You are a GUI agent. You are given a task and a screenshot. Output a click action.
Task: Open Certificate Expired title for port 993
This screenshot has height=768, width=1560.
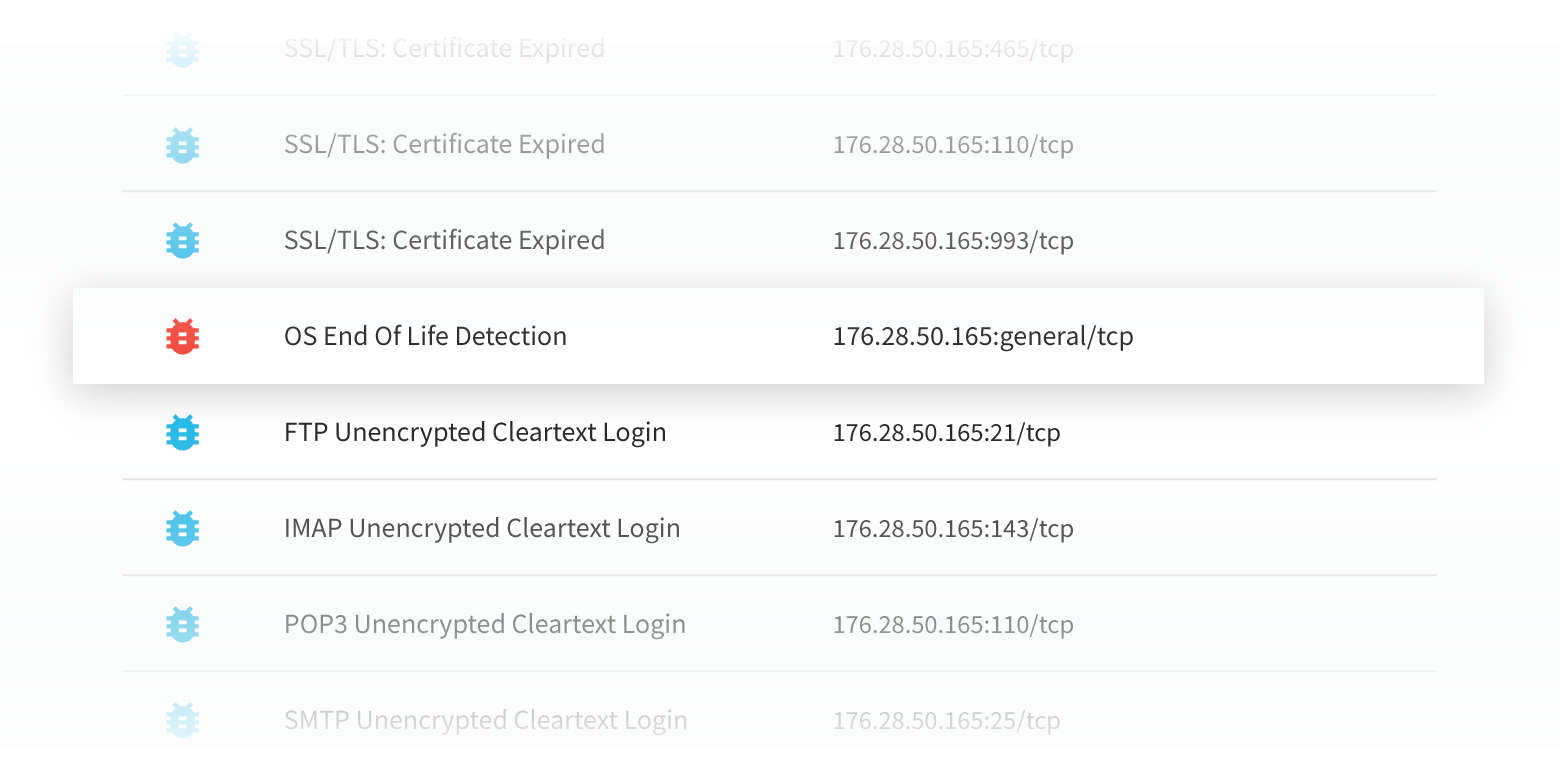(444, 240)
